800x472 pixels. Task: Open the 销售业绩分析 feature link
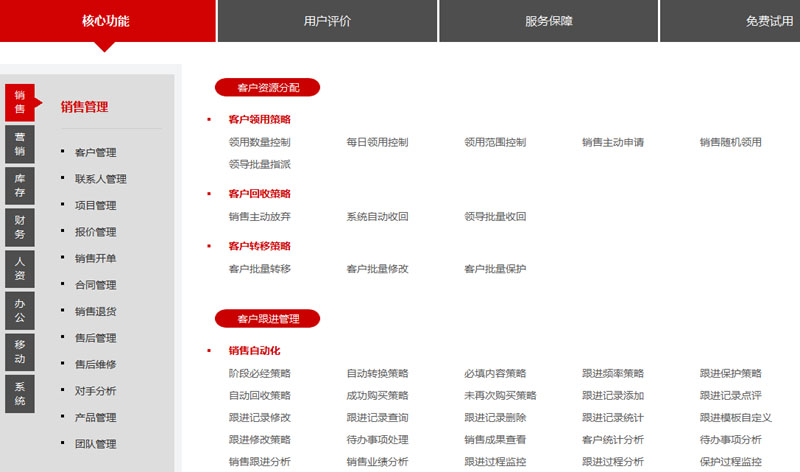(377, 461)
